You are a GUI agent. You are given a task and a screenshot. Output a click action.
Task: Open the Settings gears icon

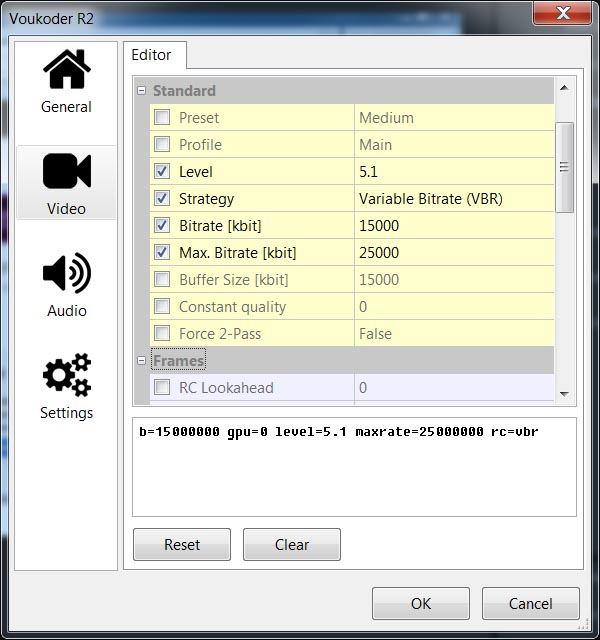click(67, 375)
